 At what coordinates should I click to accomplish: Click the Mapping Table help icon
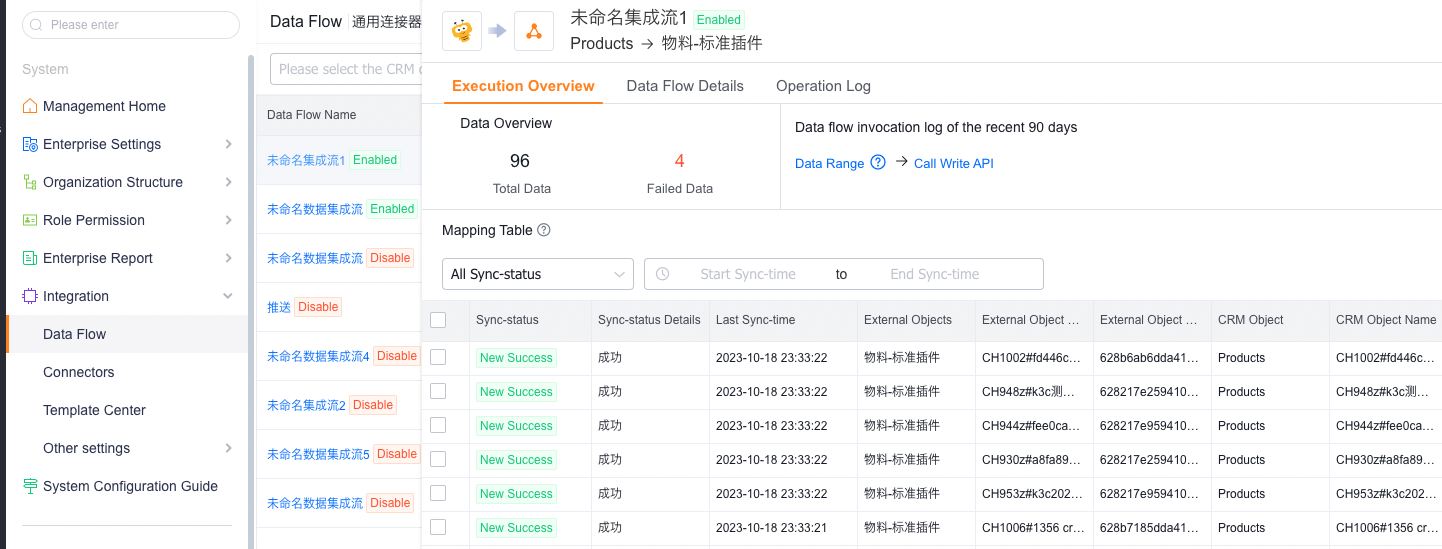coord(544,230)
